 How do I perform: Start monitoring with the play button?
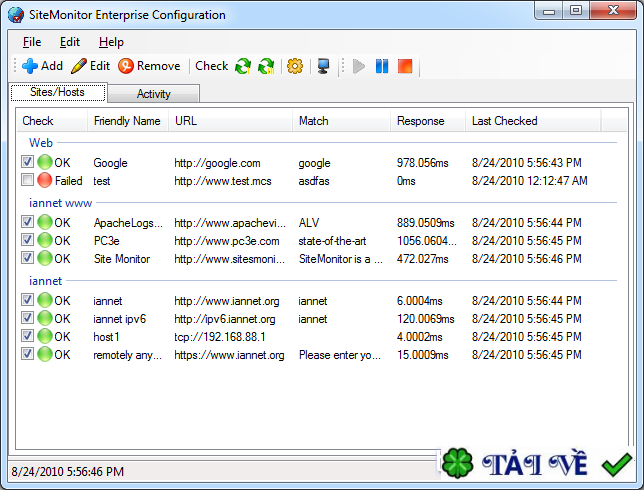pyautogui.click(x=359, y=66)
